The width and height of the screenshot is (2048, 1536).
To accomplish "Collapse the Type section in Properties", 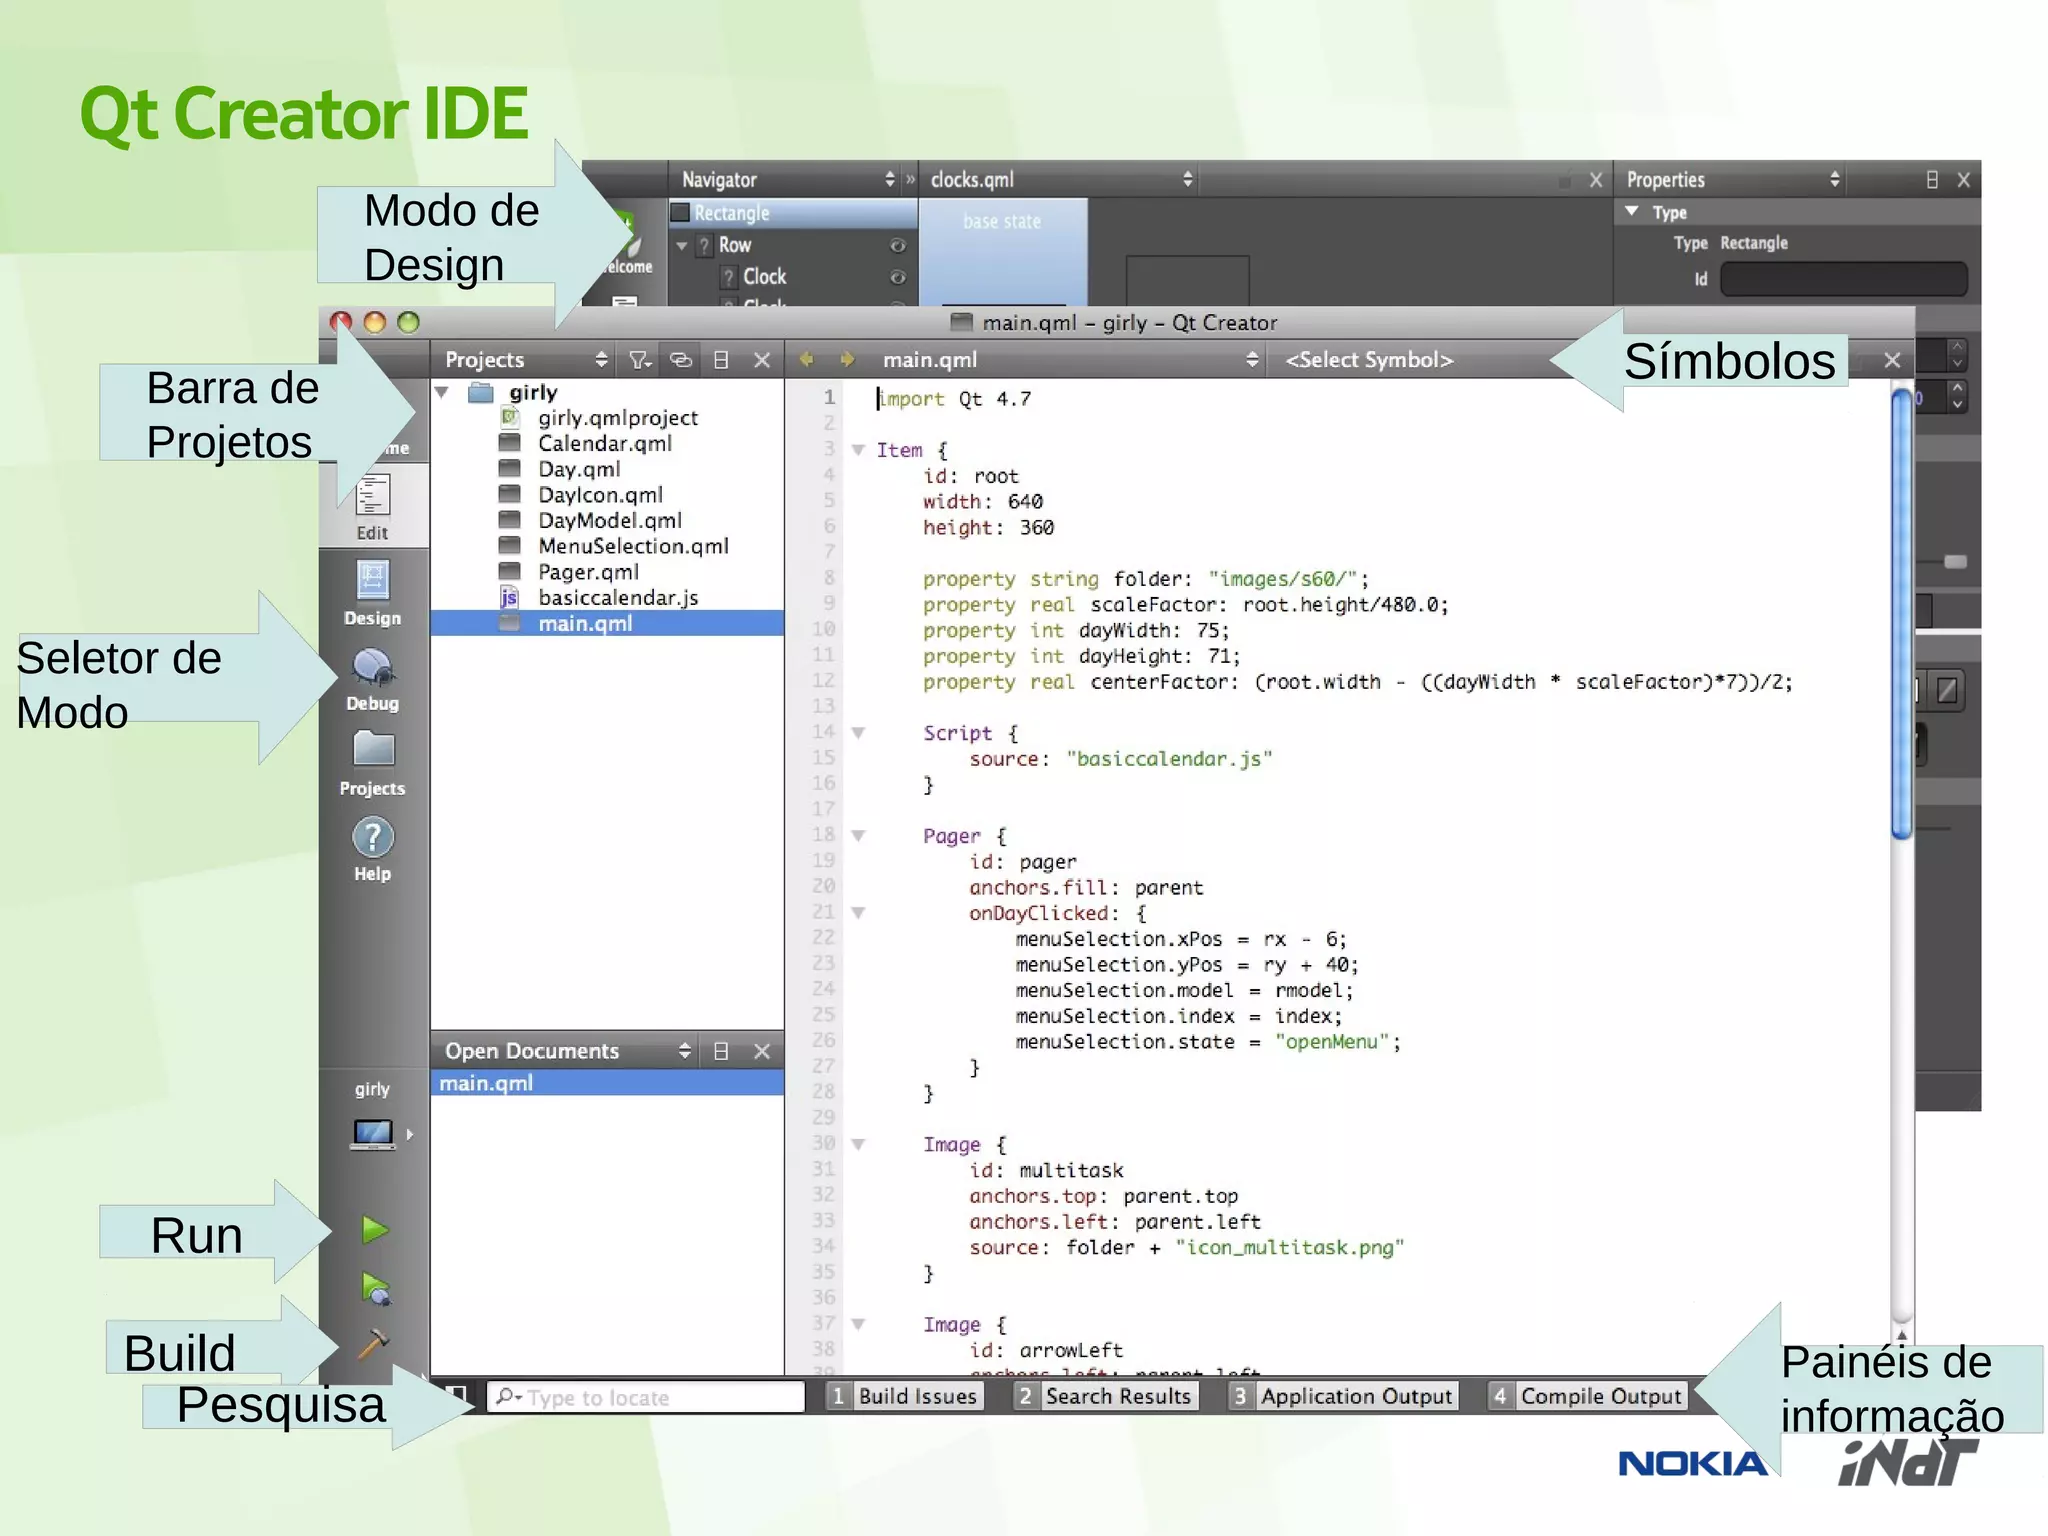I will [1632, 212].
